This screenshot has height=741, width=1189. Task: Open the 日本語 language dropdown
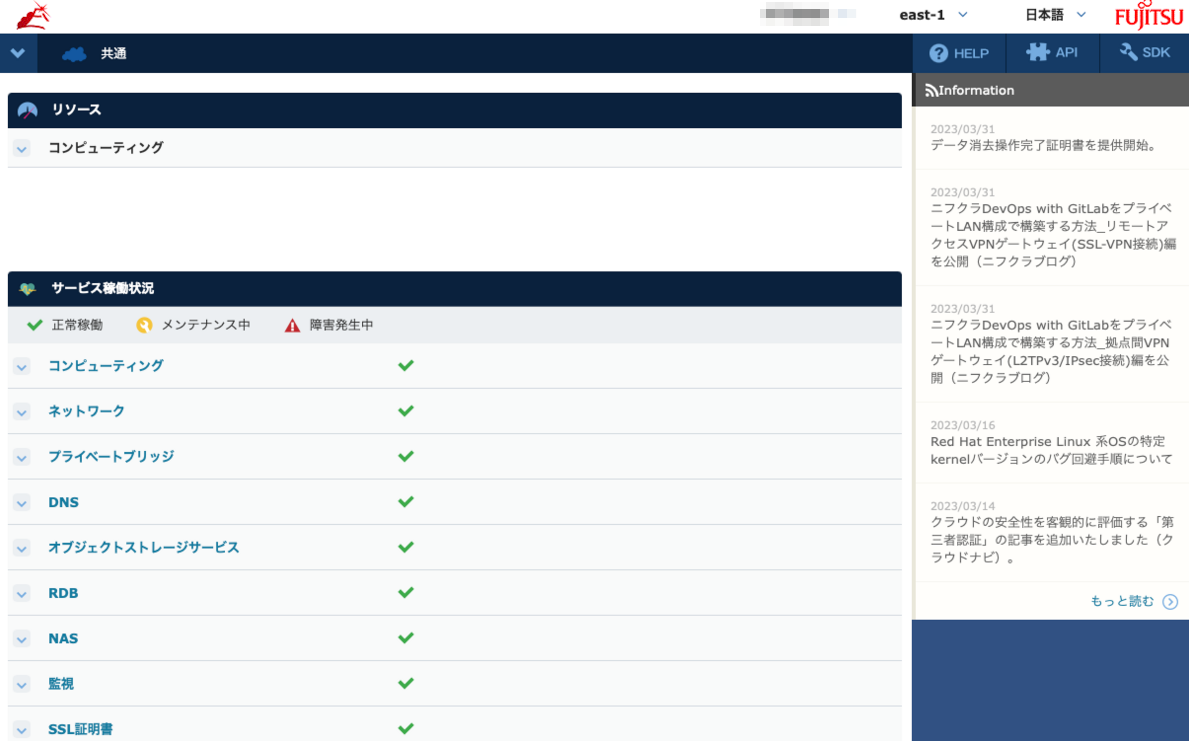[1055, 15]
